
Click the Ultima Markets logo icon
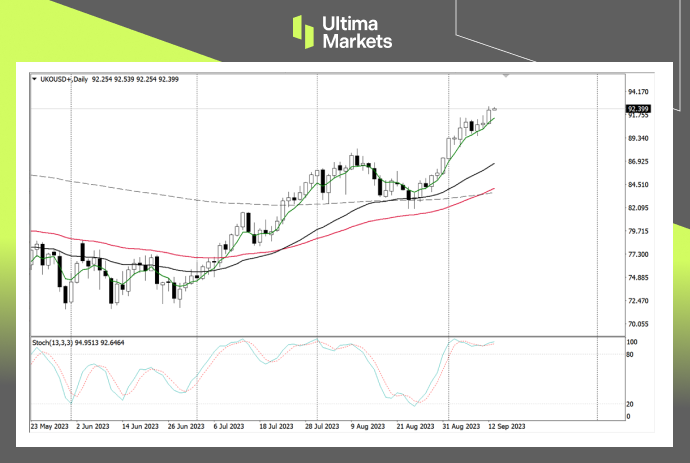point(304,32)
